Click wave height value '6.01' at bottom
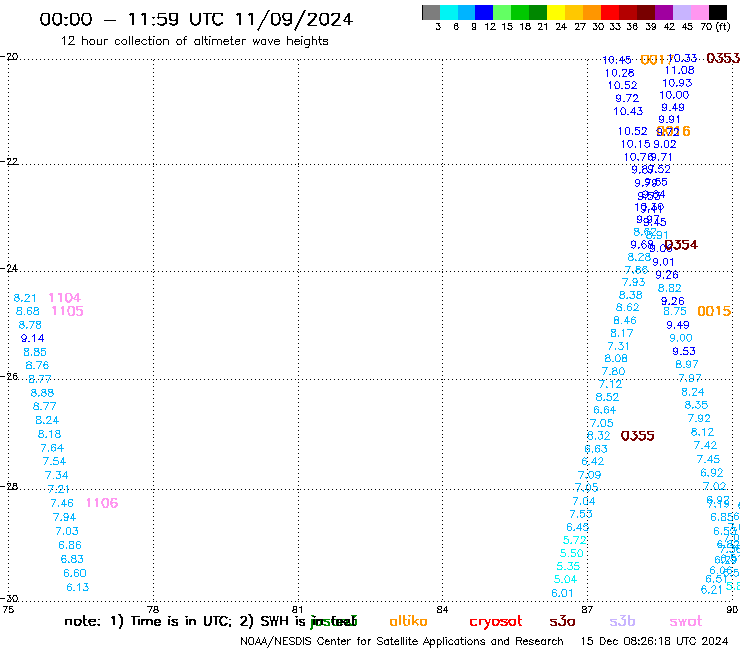Image resolution: width=740 pixels, height=650 pixels. pos(563,593)
